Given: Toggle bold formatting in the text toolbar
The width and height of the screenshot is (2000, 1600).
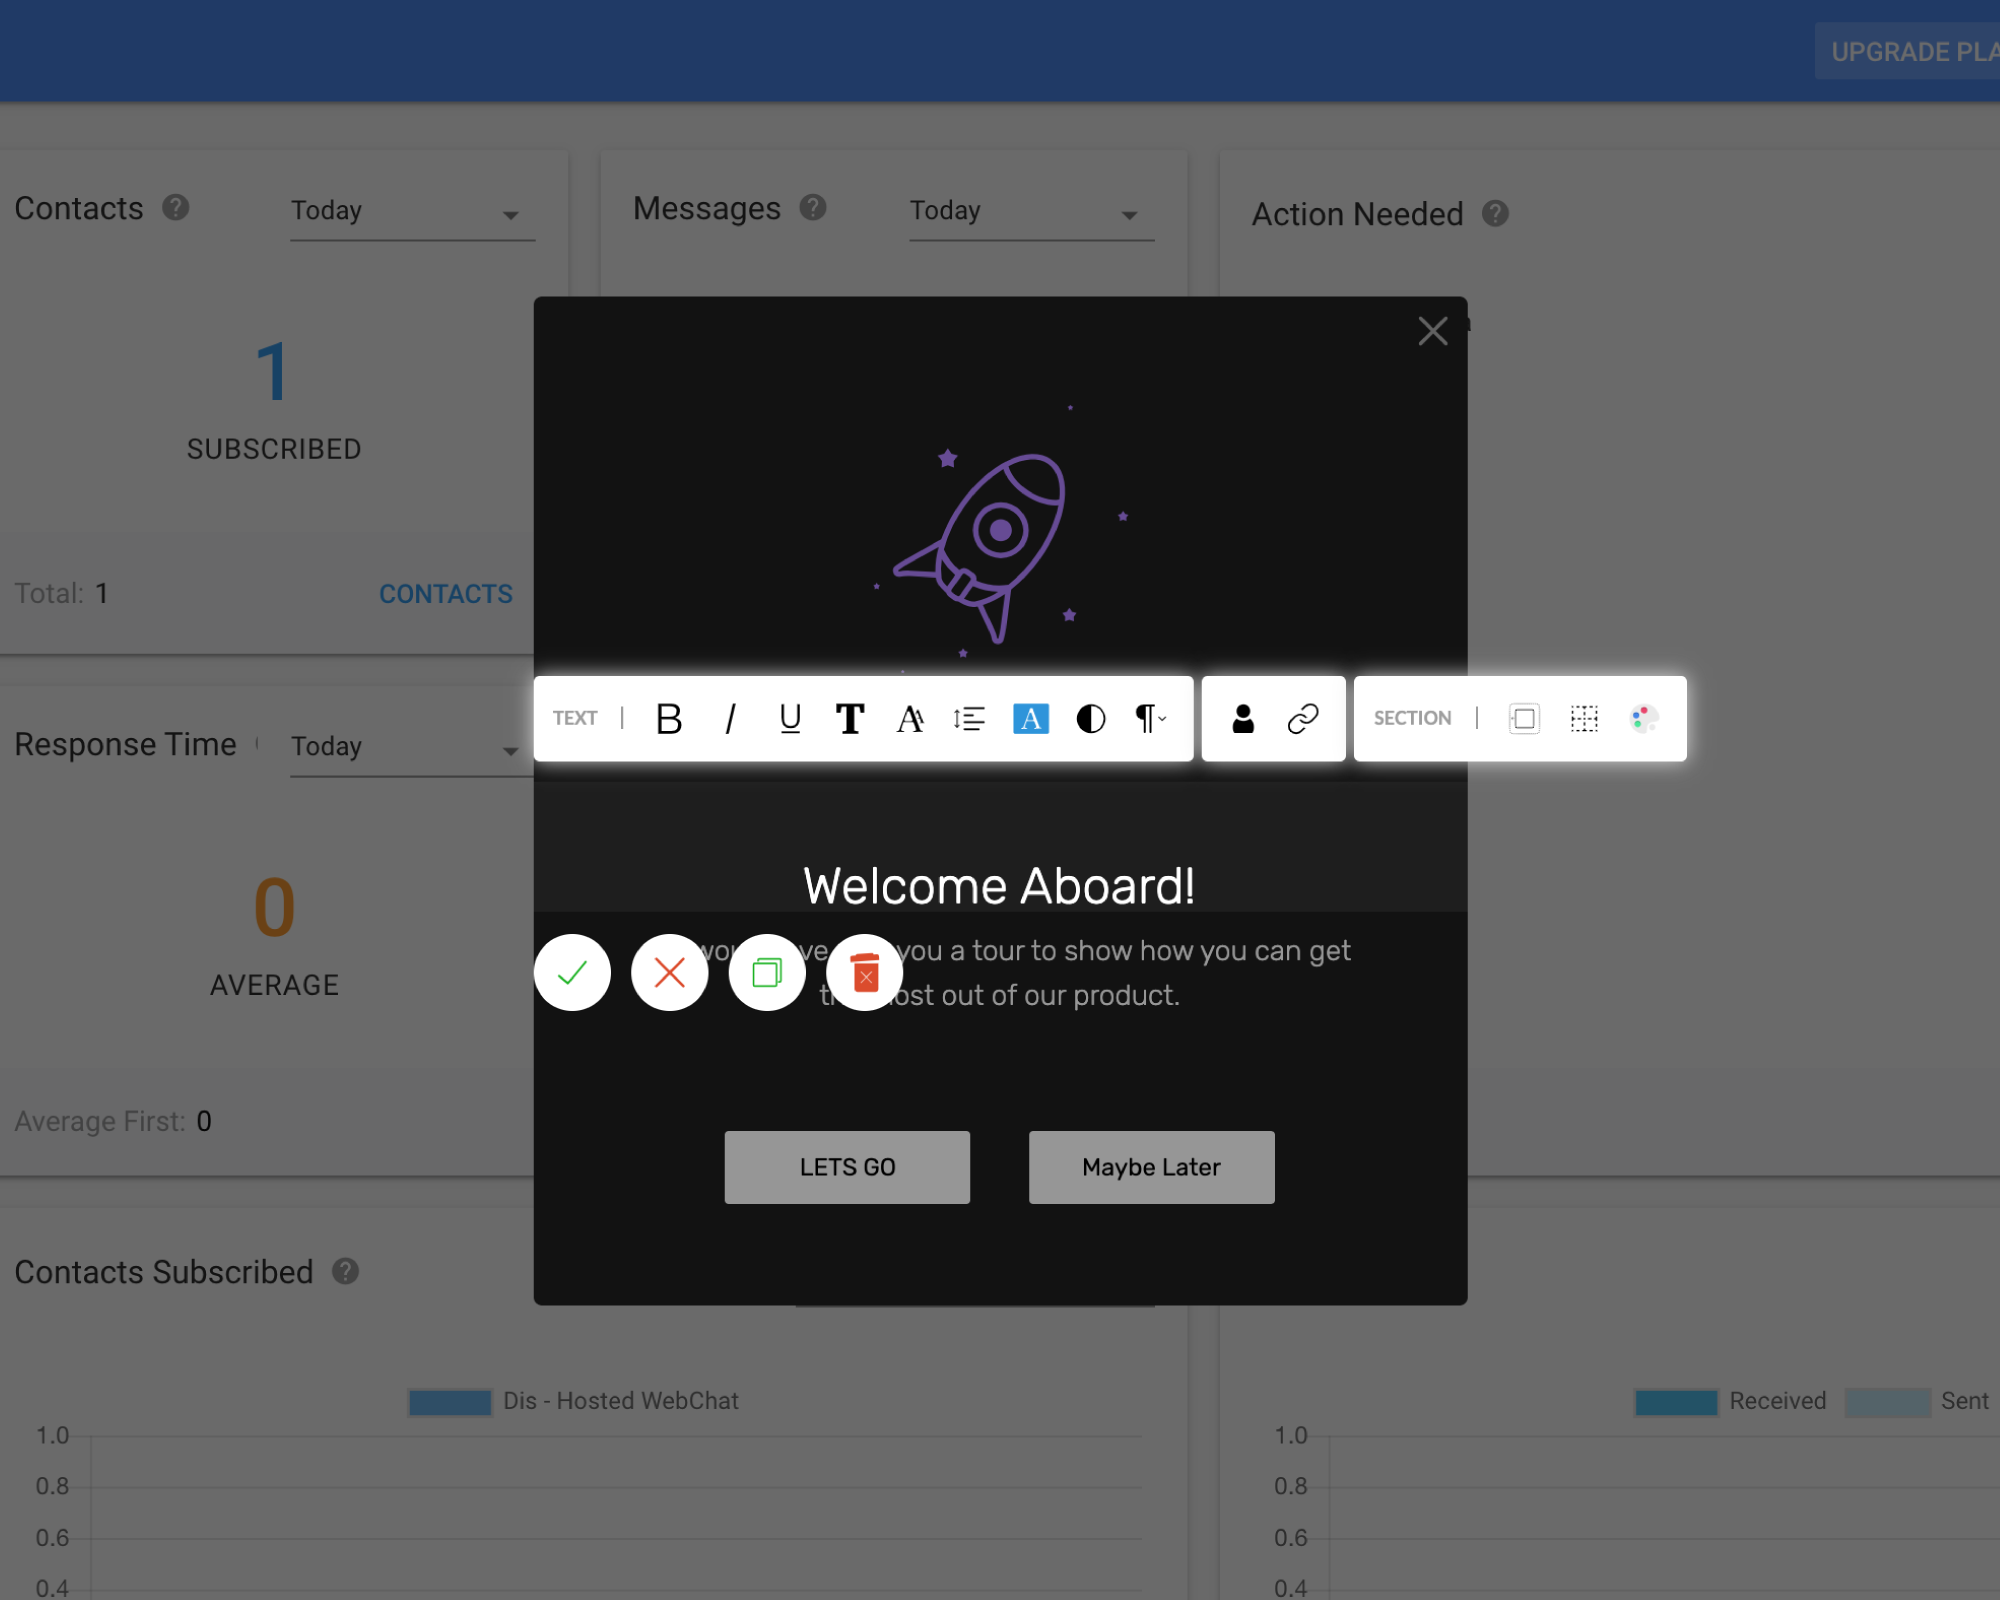Looking at the screenshot, I should click(x=669, y=719).
